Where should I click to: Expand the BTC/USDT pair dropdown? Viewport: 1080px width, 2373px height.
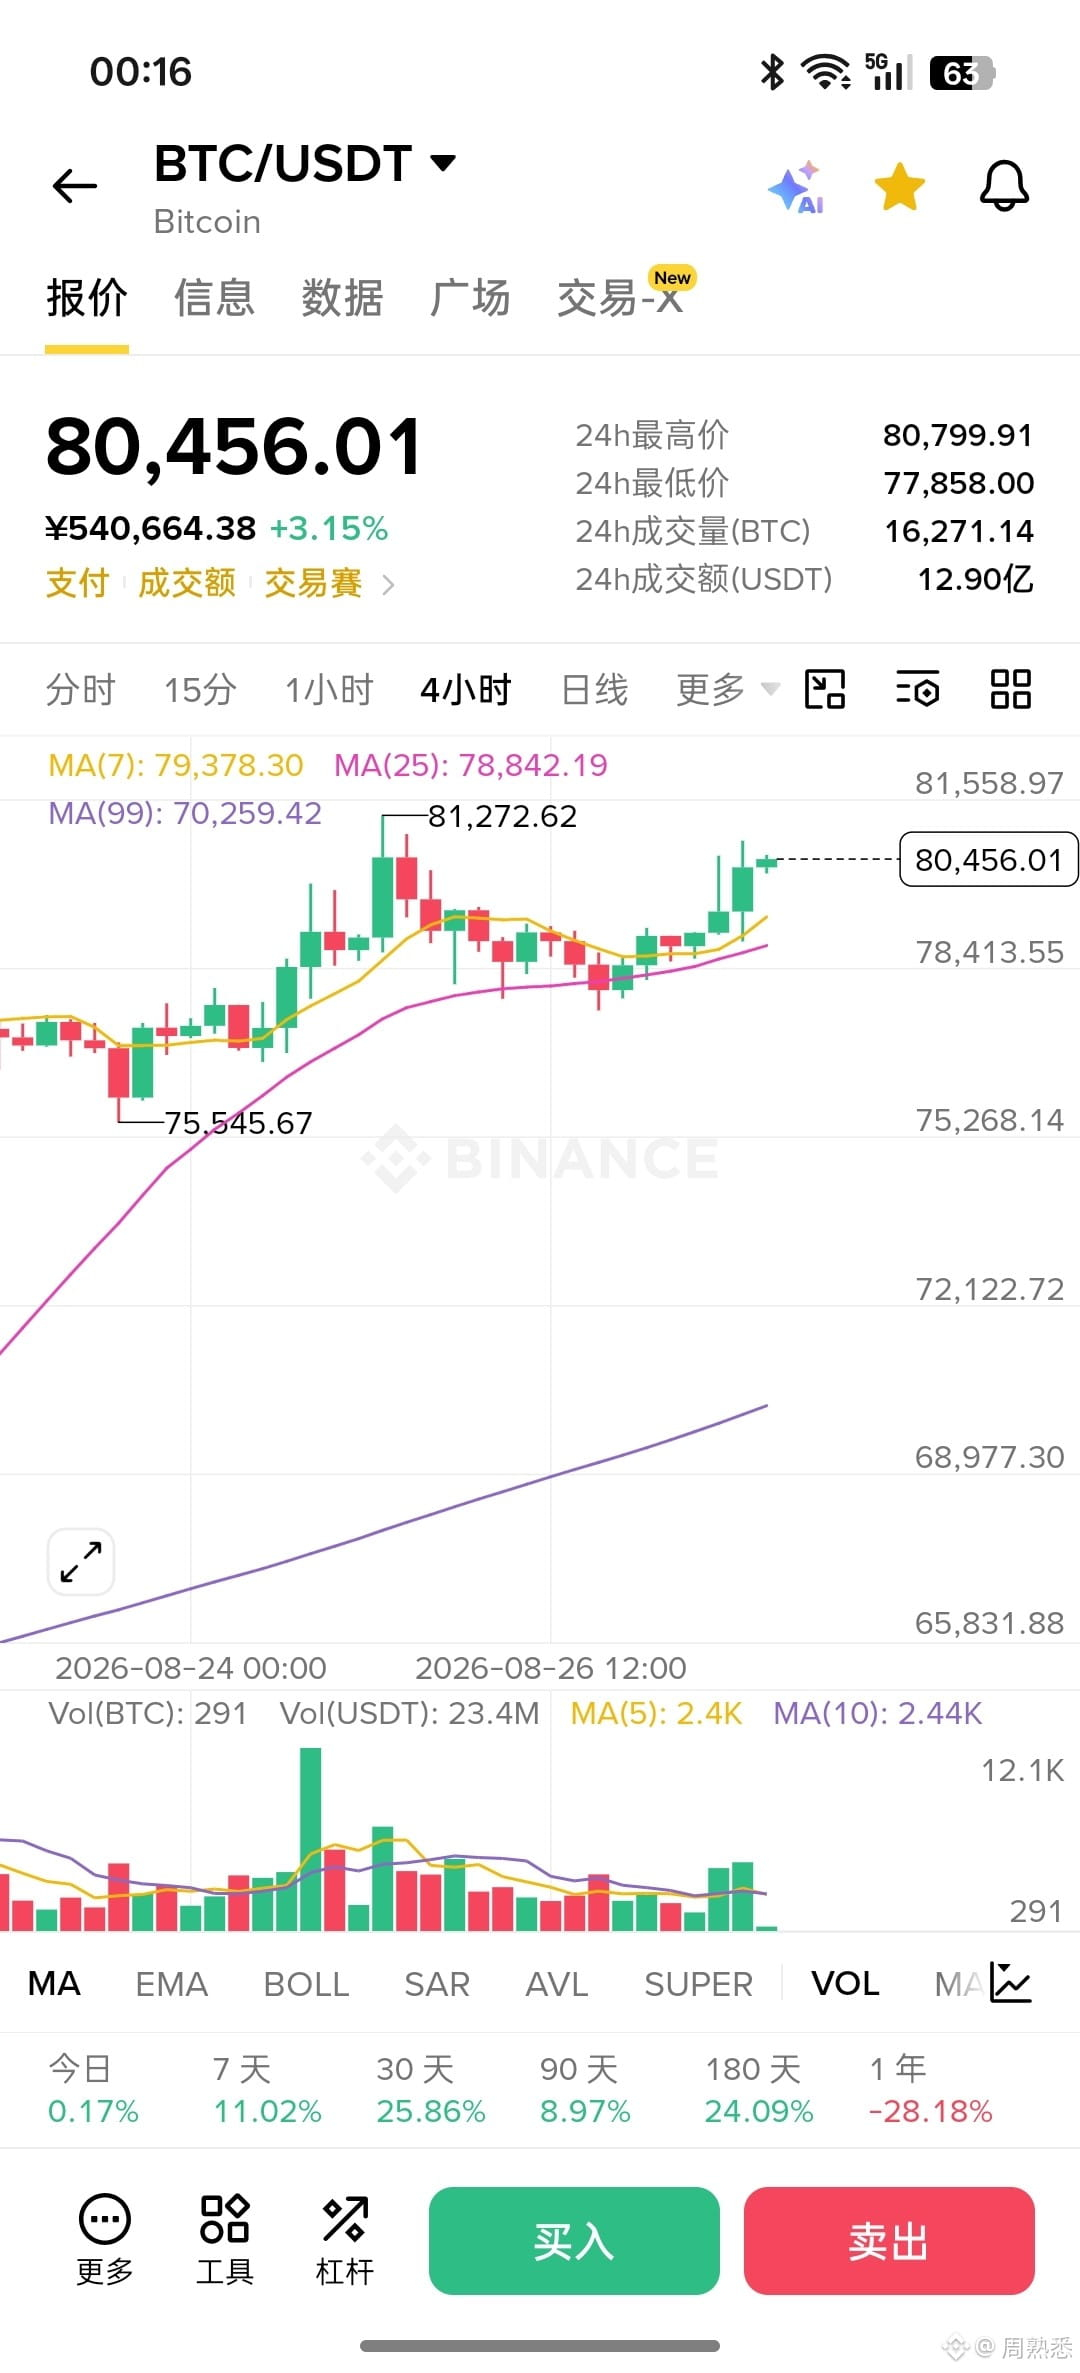pos(442,162)
